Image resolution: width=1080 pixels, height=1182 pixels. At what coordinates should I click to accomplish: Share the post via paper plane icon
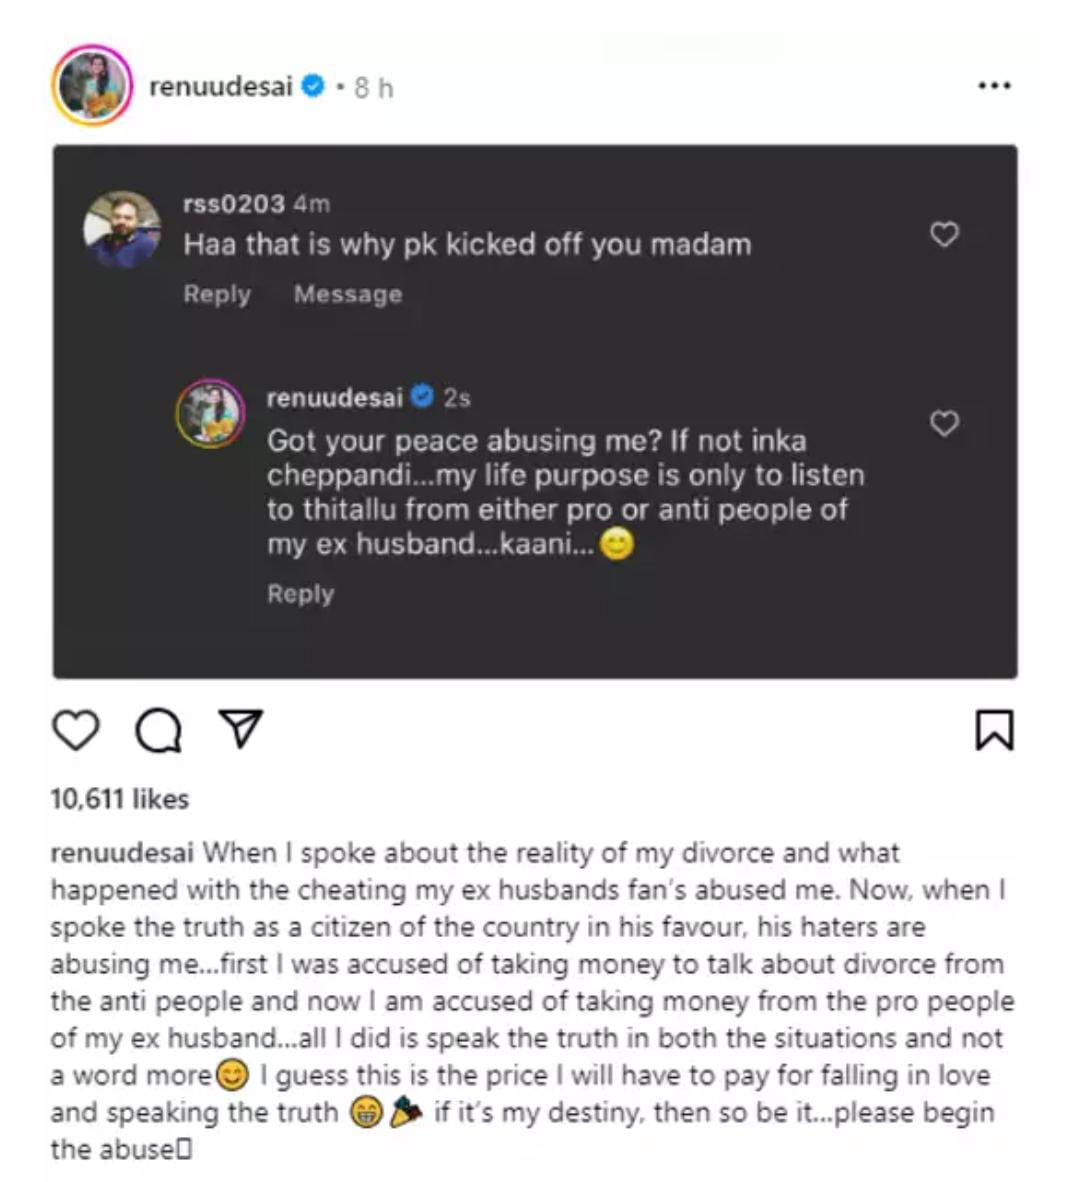click(x=241, y=728)
